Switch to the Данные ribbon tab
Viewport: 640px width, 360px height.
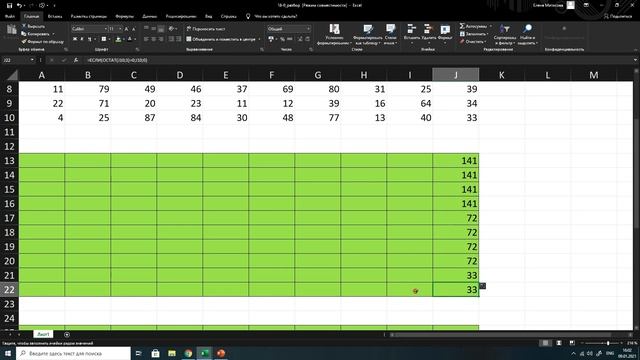149,16
